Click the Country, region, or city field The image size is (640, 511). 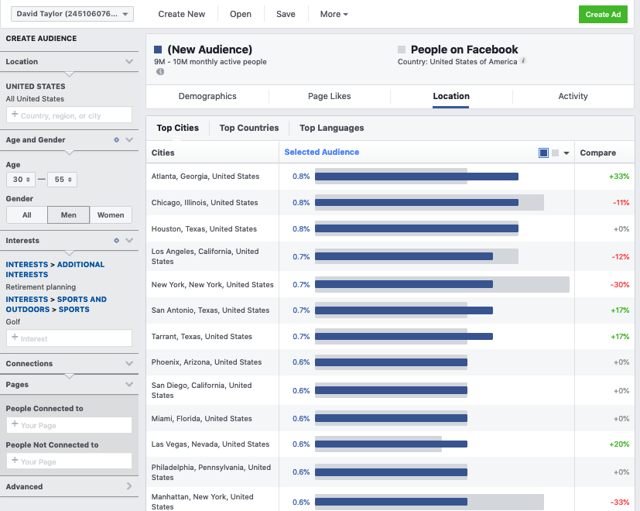pos(69,115)
